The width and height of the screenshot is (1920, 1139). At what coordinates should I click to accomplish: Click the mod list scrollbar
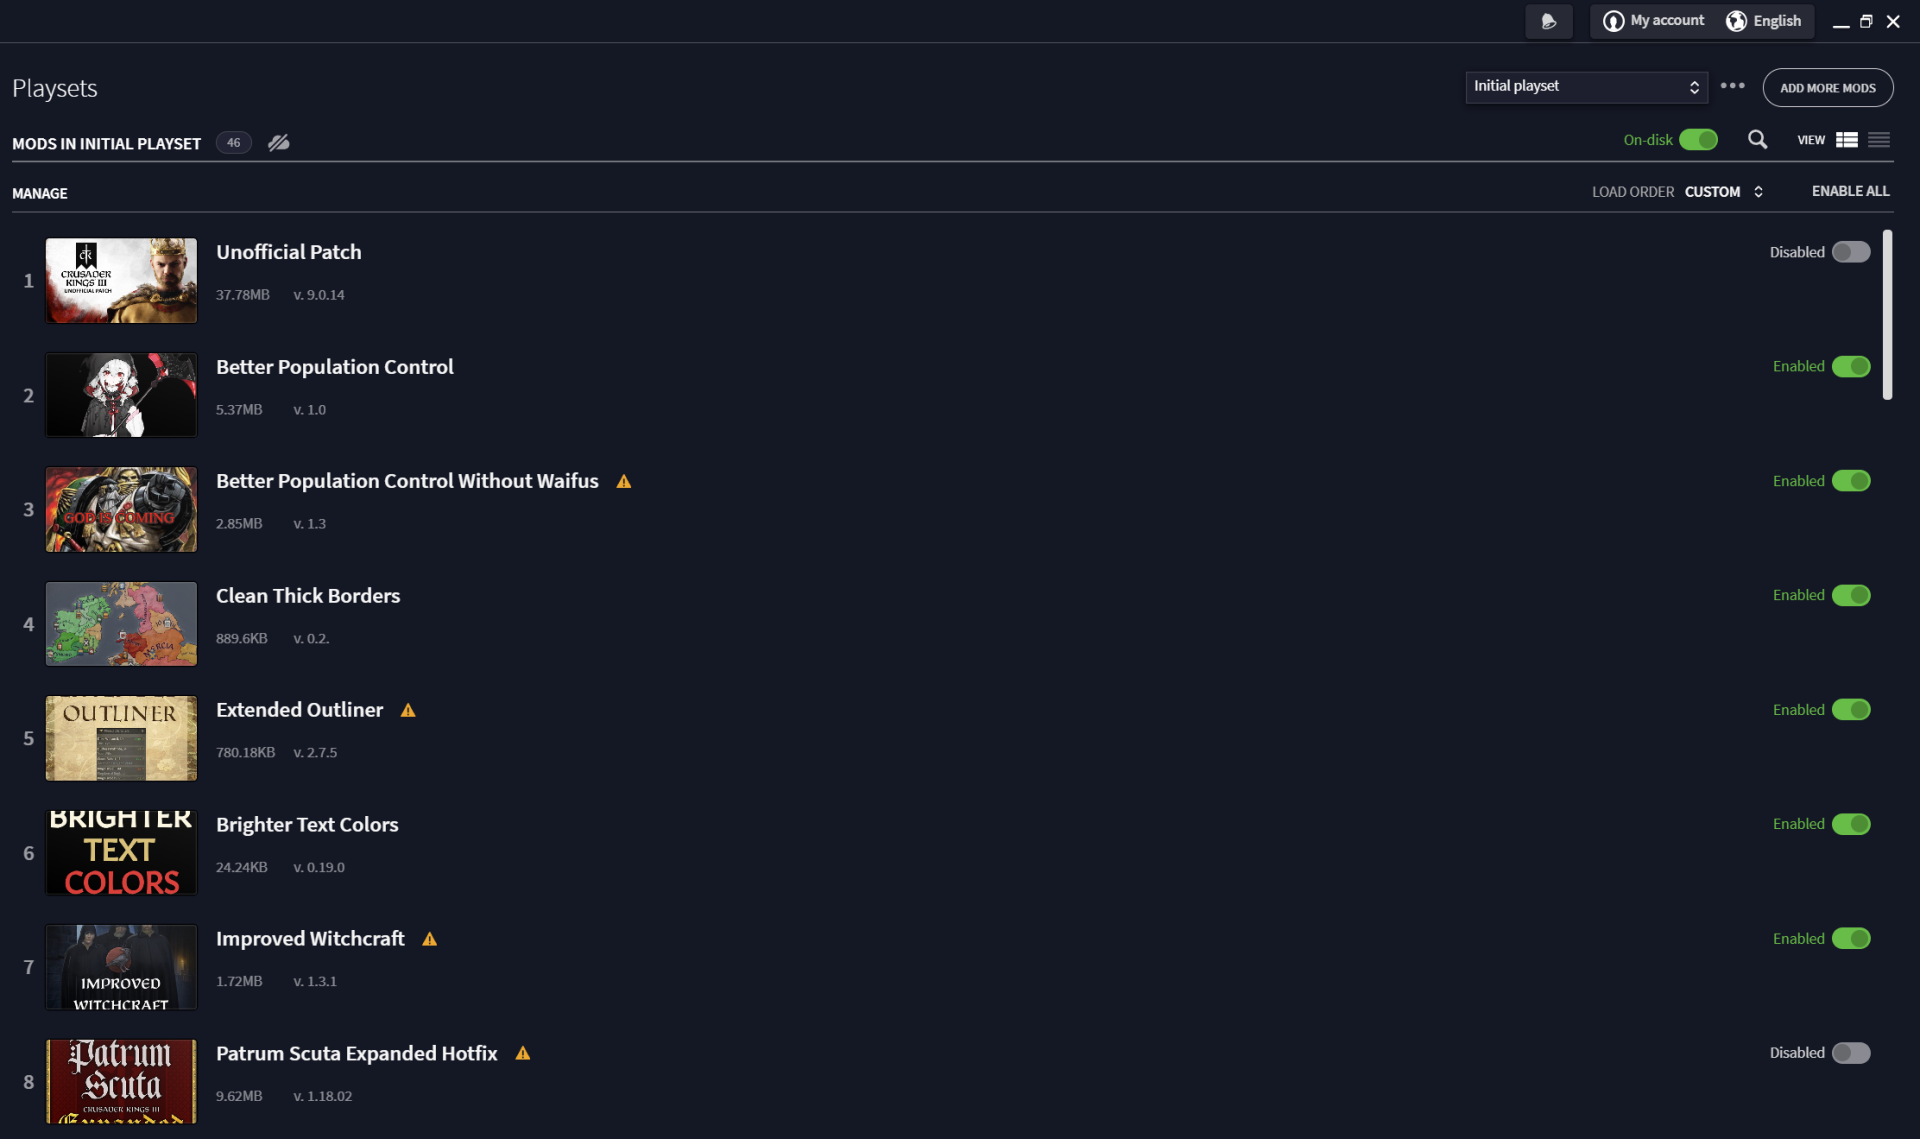[x=1887, y=315]
